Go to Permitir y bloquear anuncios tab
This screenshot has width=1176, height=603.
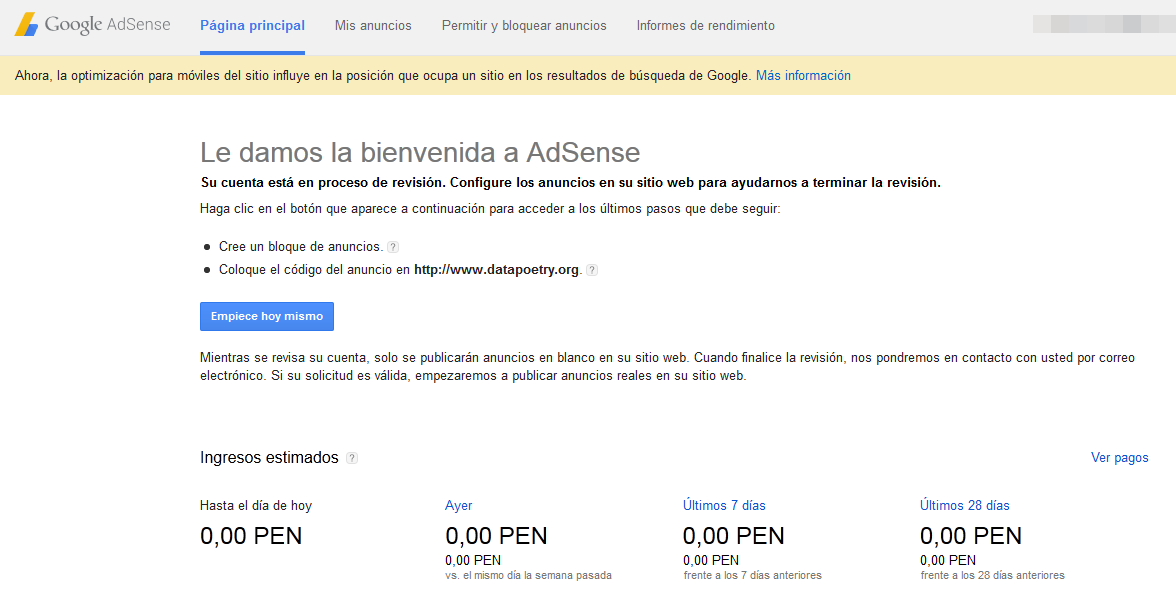(524, 26)
